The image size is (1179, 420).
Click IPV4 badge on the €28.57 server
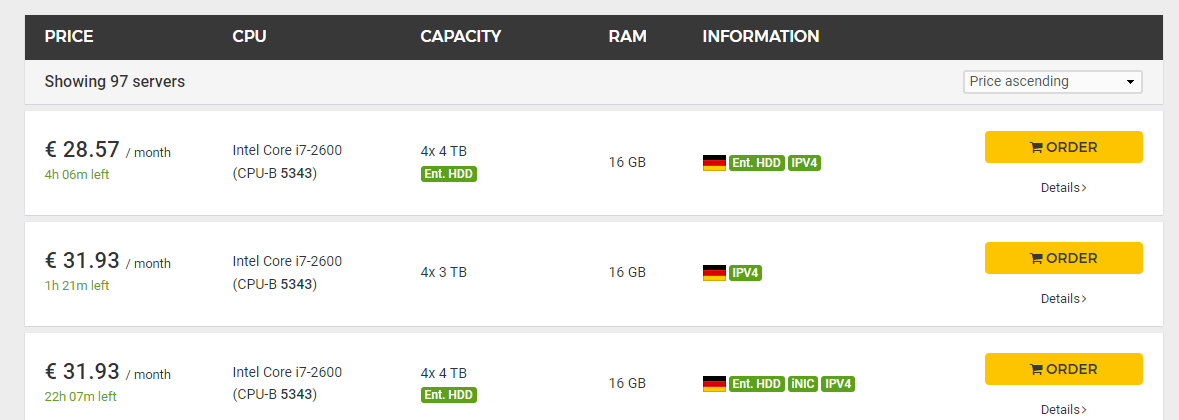(805, 163)
